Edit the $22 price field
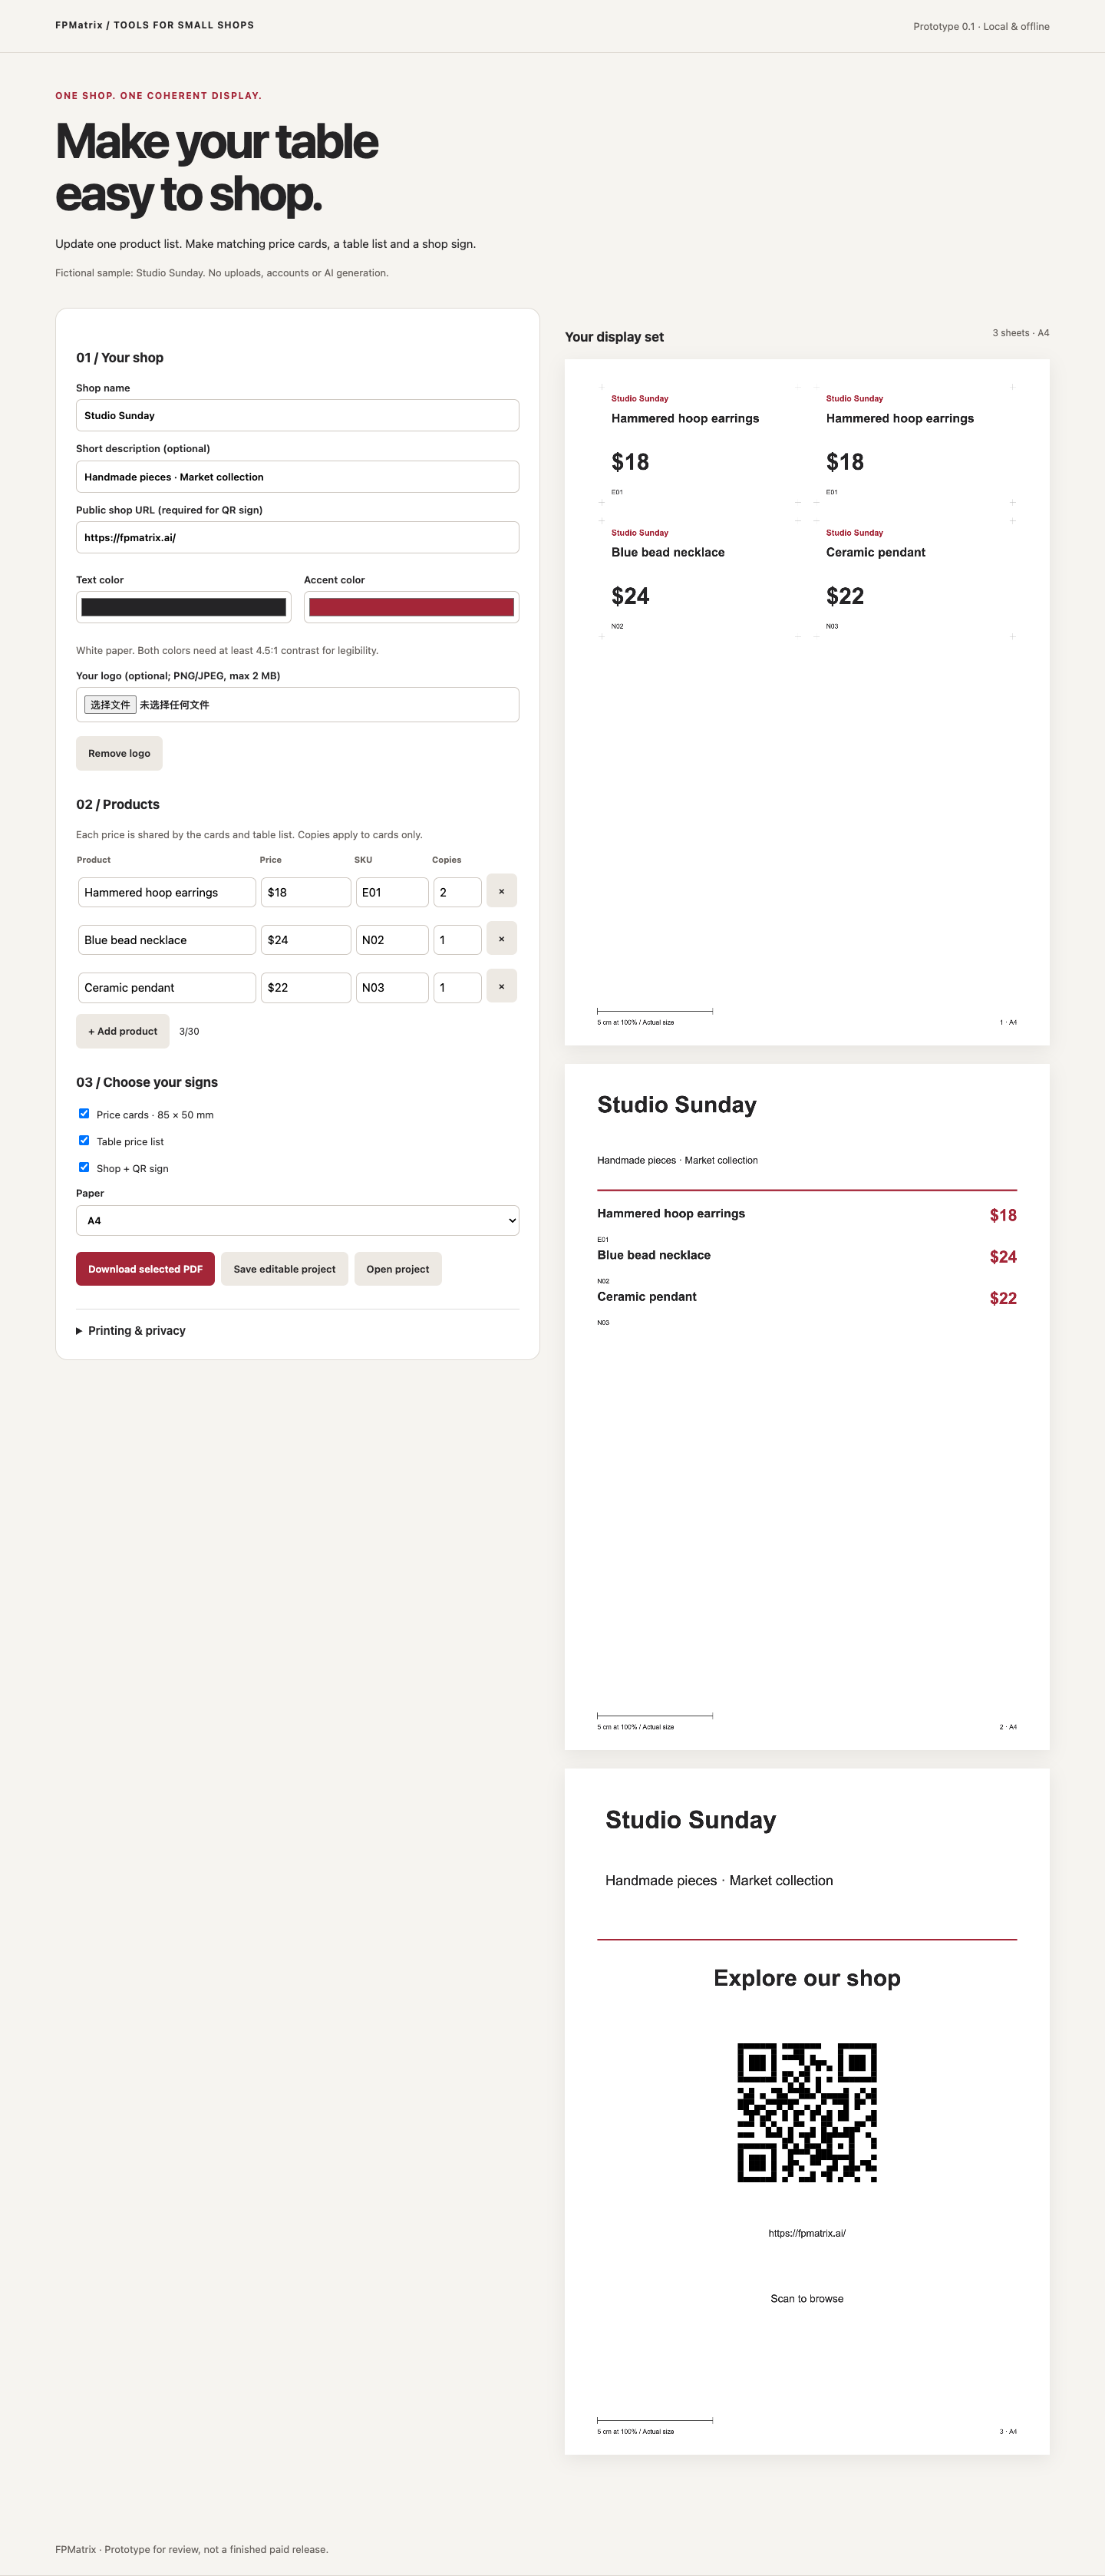This screenshot has height=2576, width=1105. 306,988
